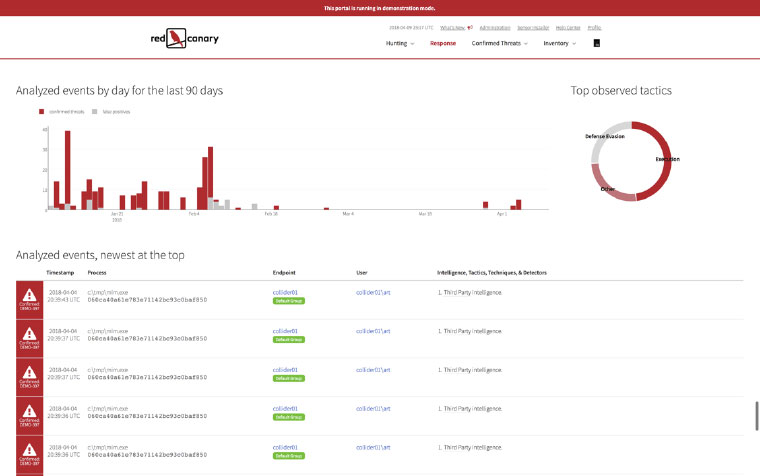Open the third row's Confirmed threat alert icon

[x=29, y=372]
